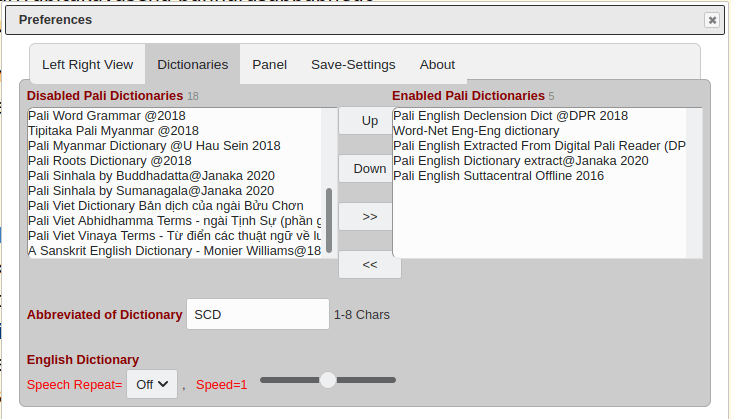
Task: Open the Dictionaries tab
Action: (192, 65)
